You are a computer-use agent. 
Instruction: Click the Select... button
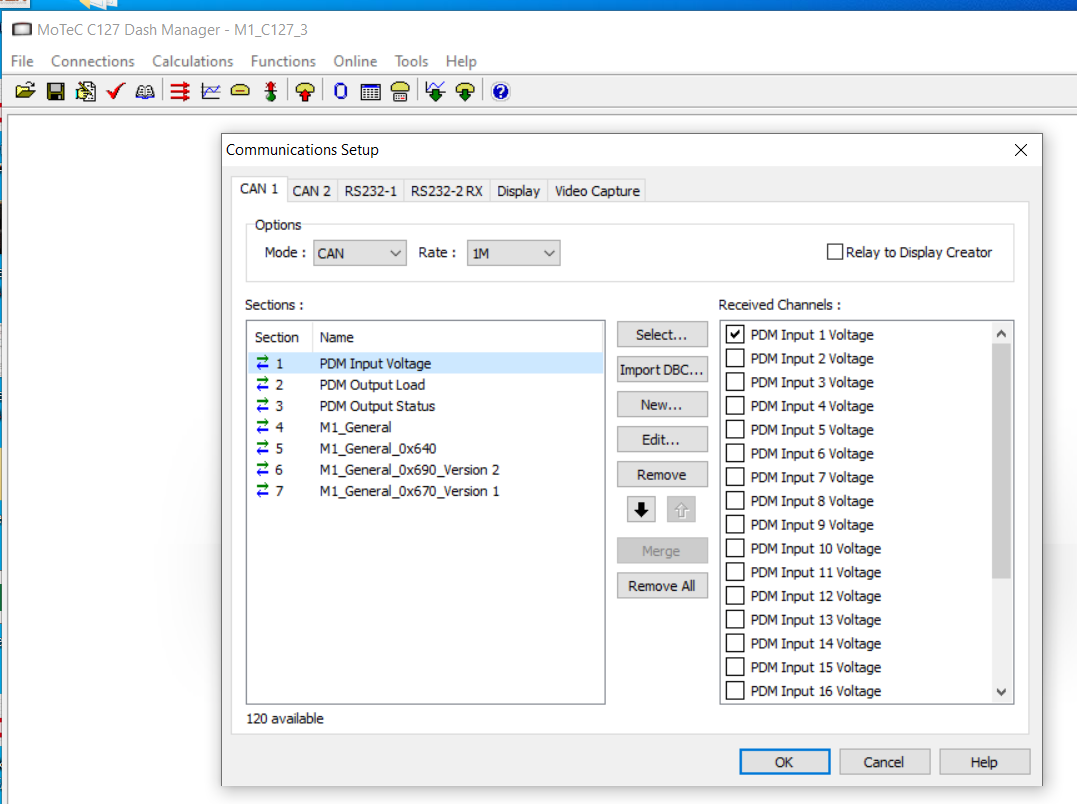tap(662, 334)
